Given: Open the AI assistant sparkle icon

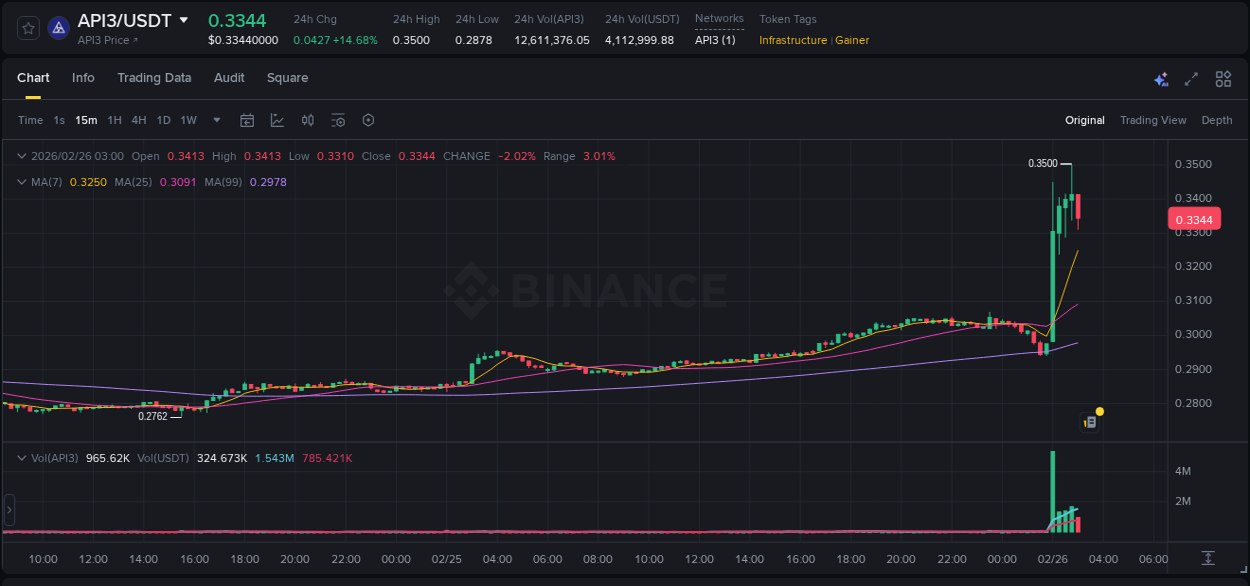Looking at the screenshot, I should click(x=1161, y=78).
